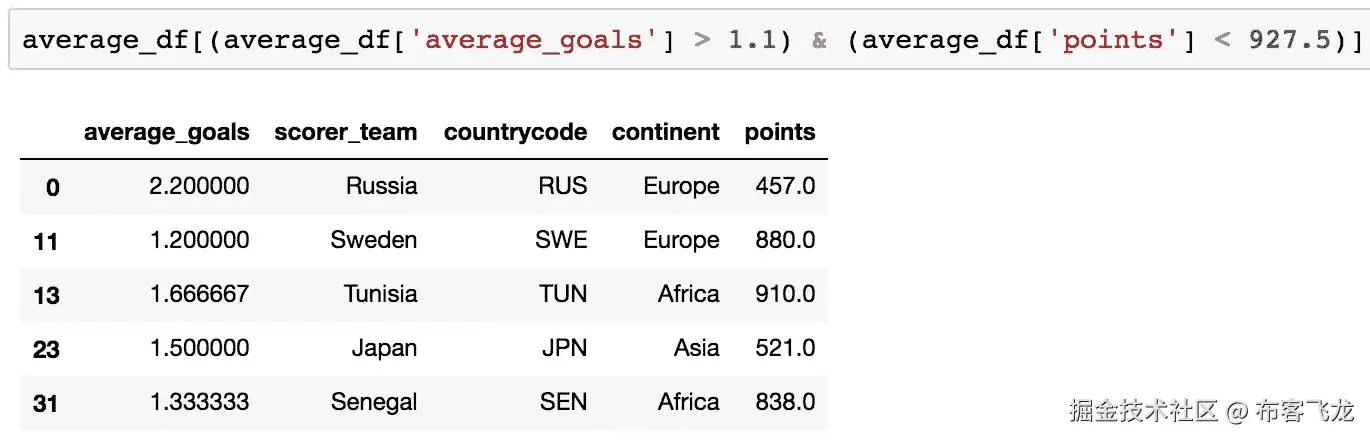
Task: Select the scorer_team column header
Action: (x=345, y=132)
